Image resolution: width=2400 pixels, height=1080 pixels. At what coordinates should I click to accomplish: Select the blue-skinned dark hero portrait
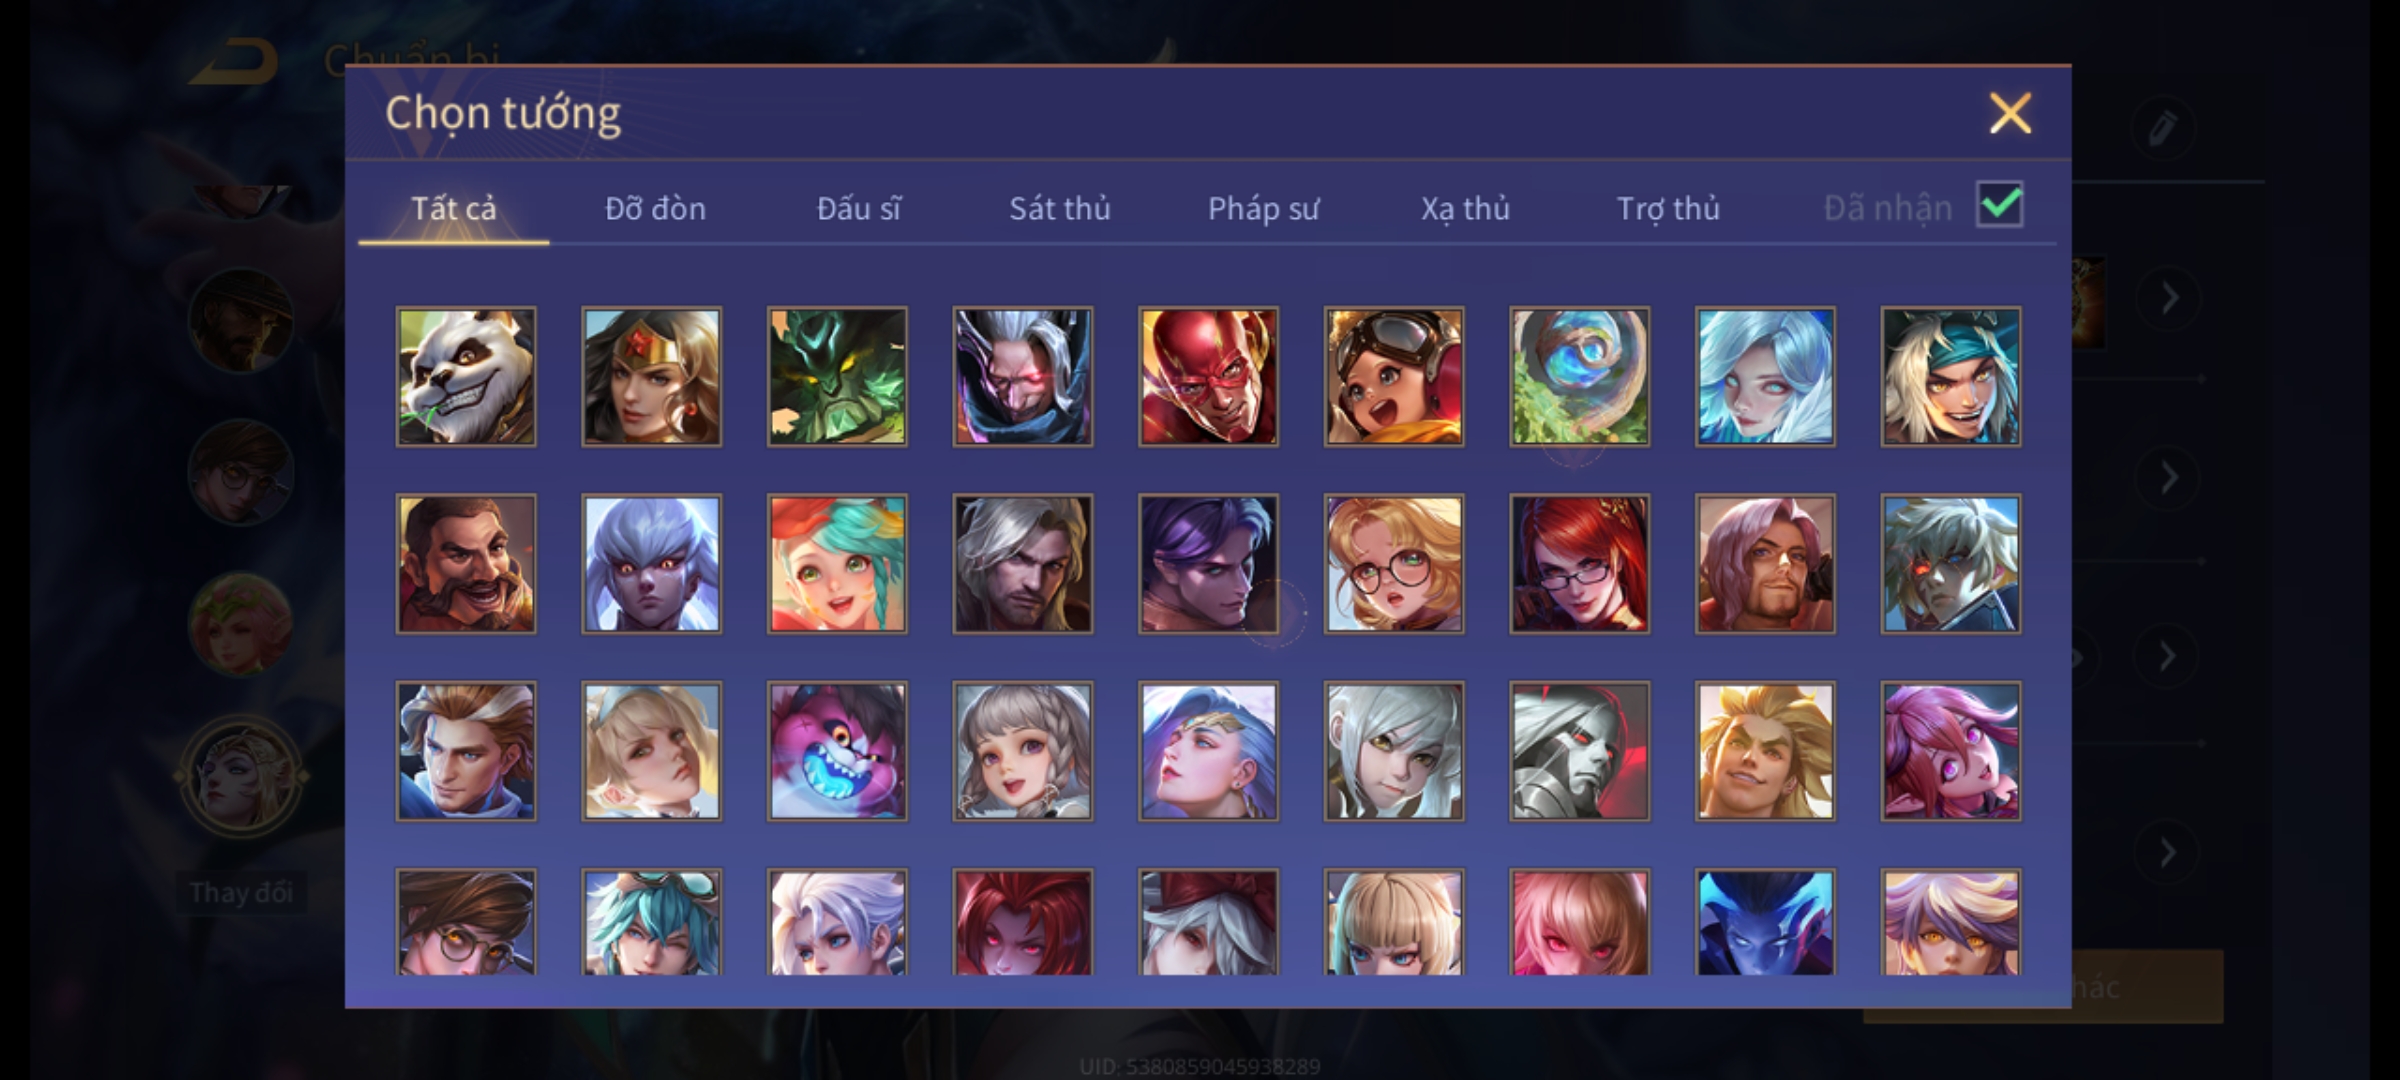click(1765, 921)
